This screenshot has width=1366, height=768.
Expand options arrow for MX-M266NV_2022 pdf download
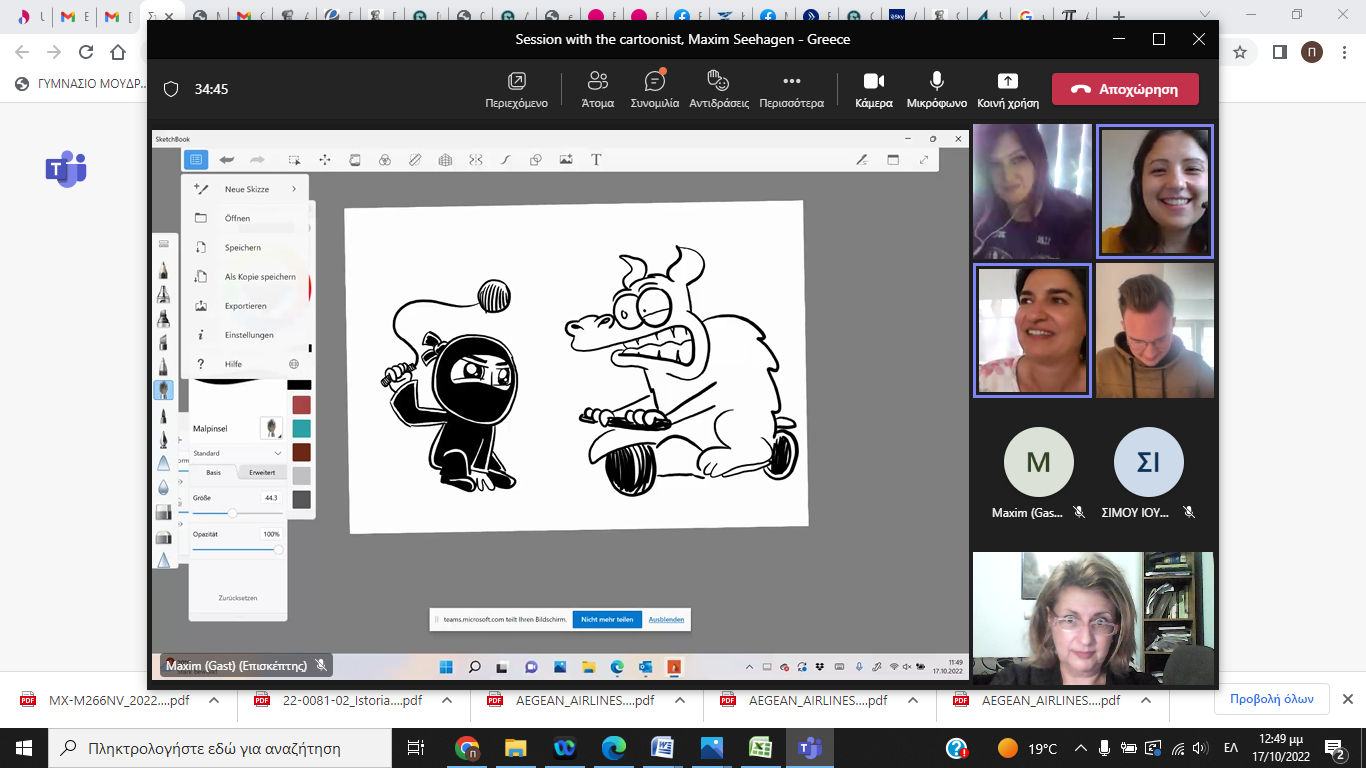[x=214, y=701]
